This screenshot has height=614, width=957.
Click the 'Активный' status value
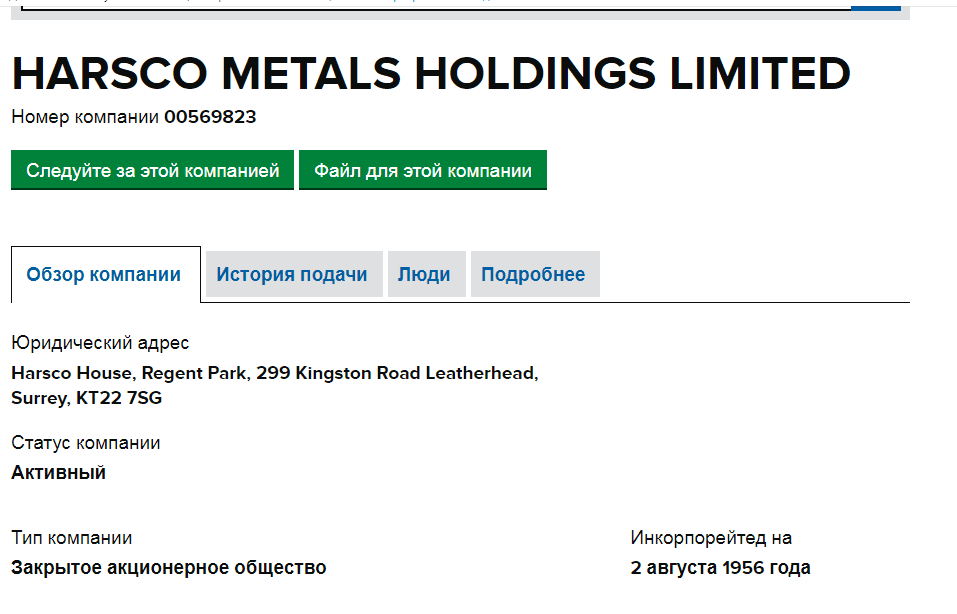click(58, 472)
